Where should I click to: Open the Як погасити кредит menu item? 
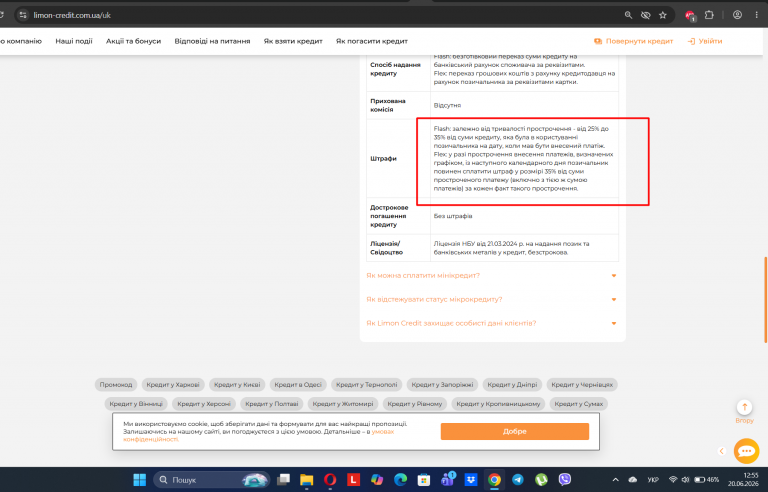pyautogui.click(x=372, y=41)
